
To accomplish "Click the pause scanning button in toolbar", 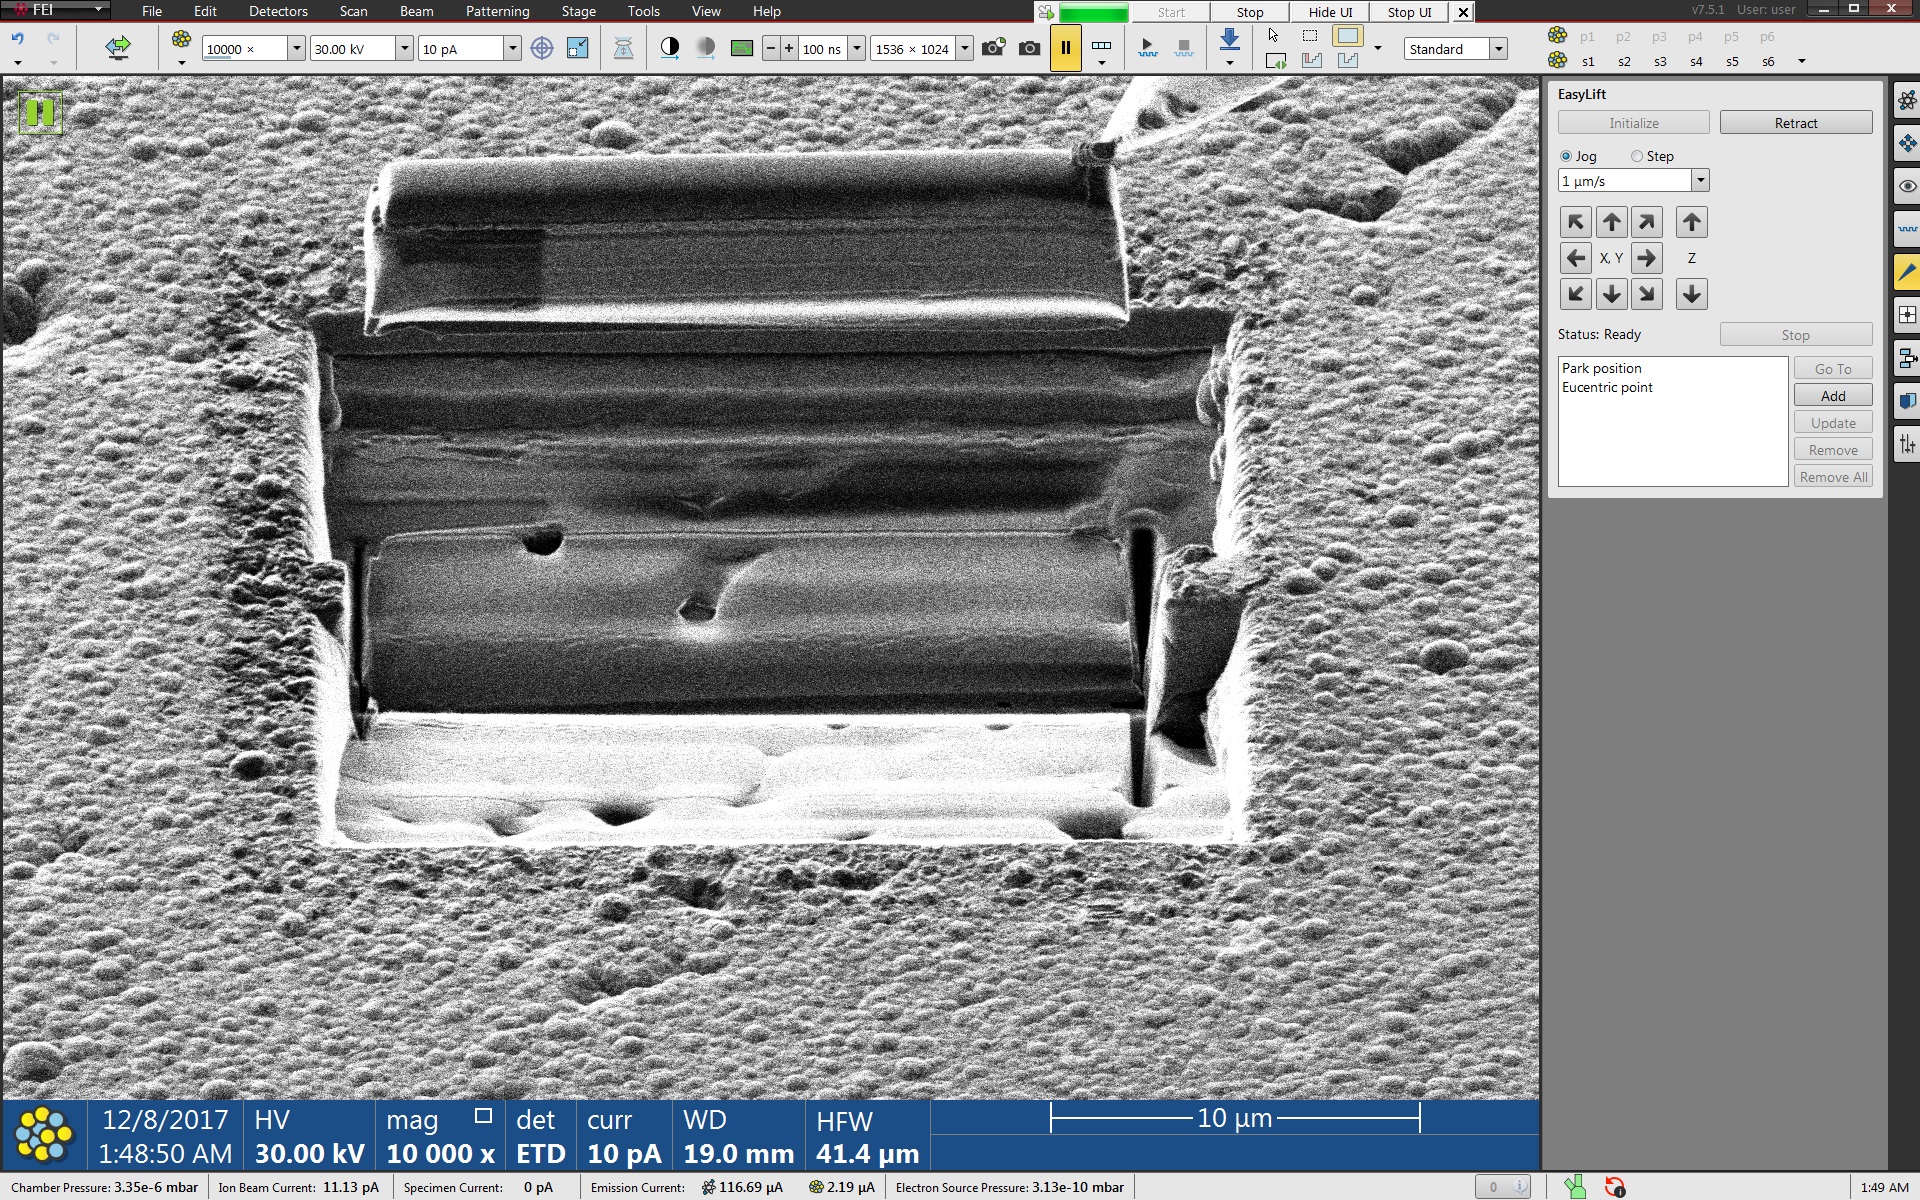I will [x=1065, y=48].
